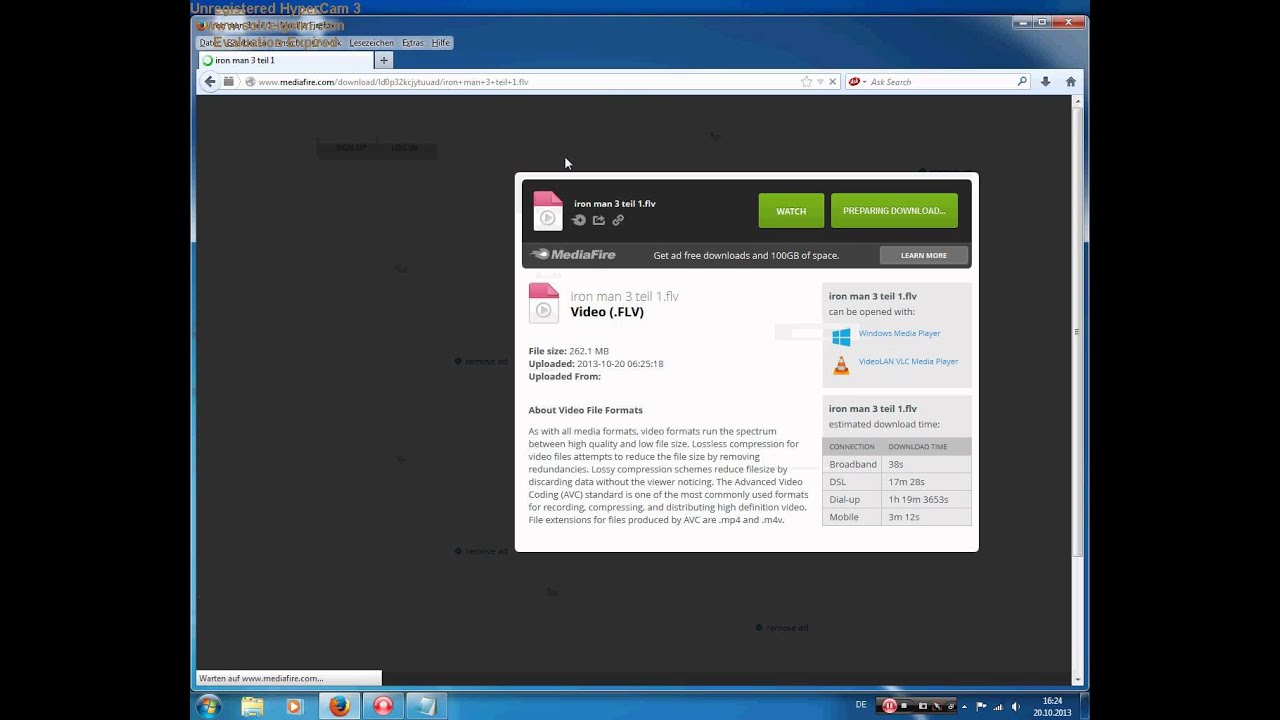Pause recording with the red tray pause button

click(x=889, y=706)
